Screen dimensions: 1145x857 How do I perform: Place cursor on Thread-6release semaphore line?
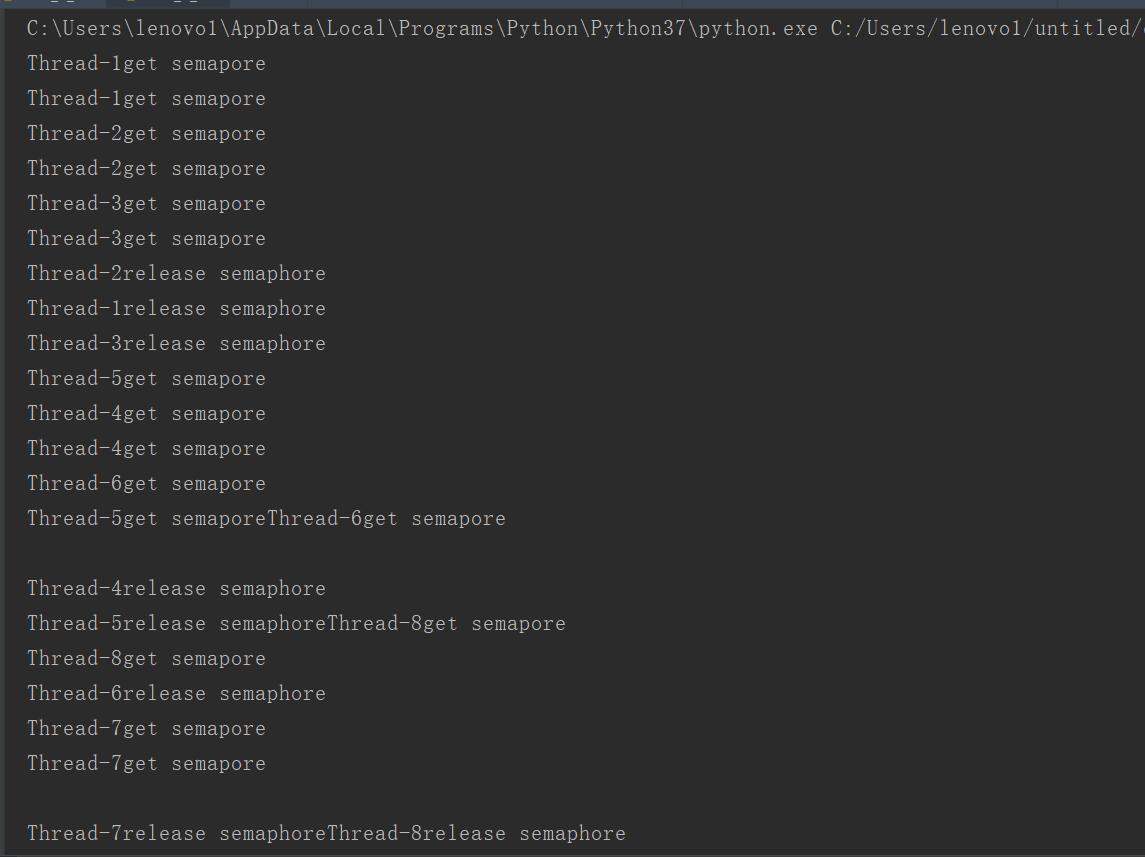[x=176, y=694]
